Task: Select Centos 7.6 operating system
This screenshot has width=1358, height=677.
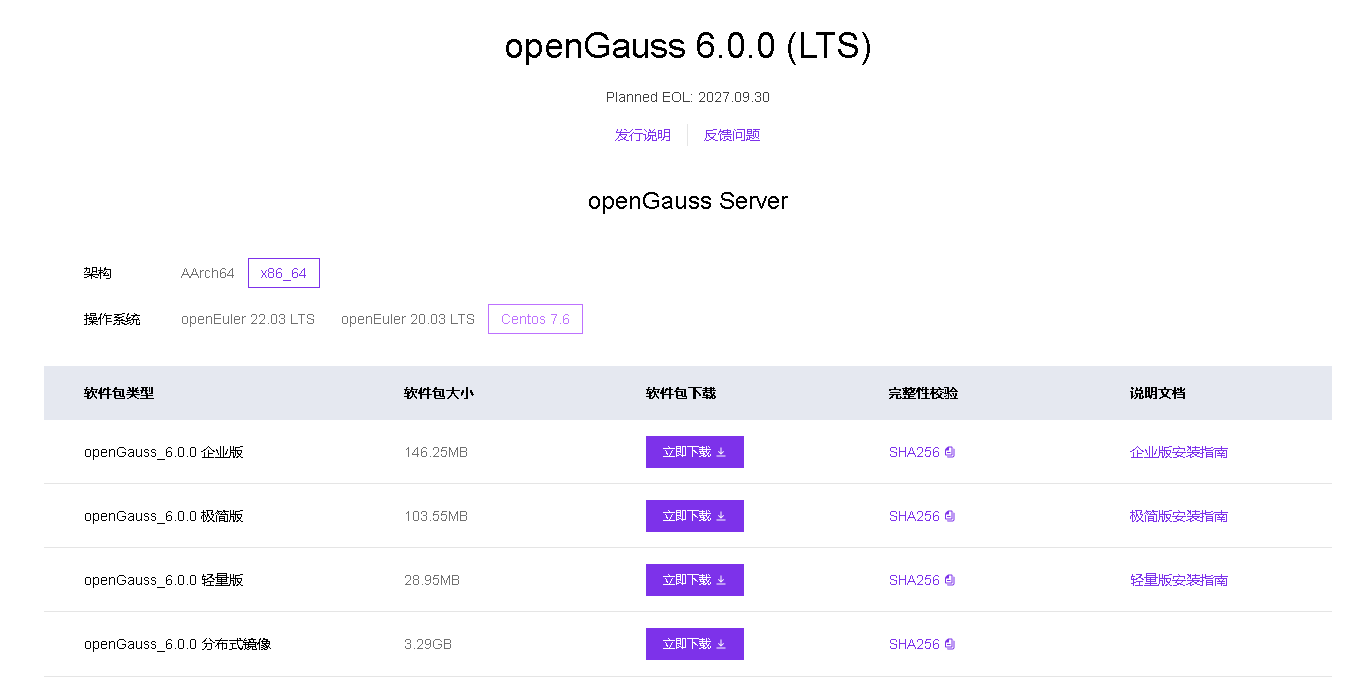Action: click(535, 319)
